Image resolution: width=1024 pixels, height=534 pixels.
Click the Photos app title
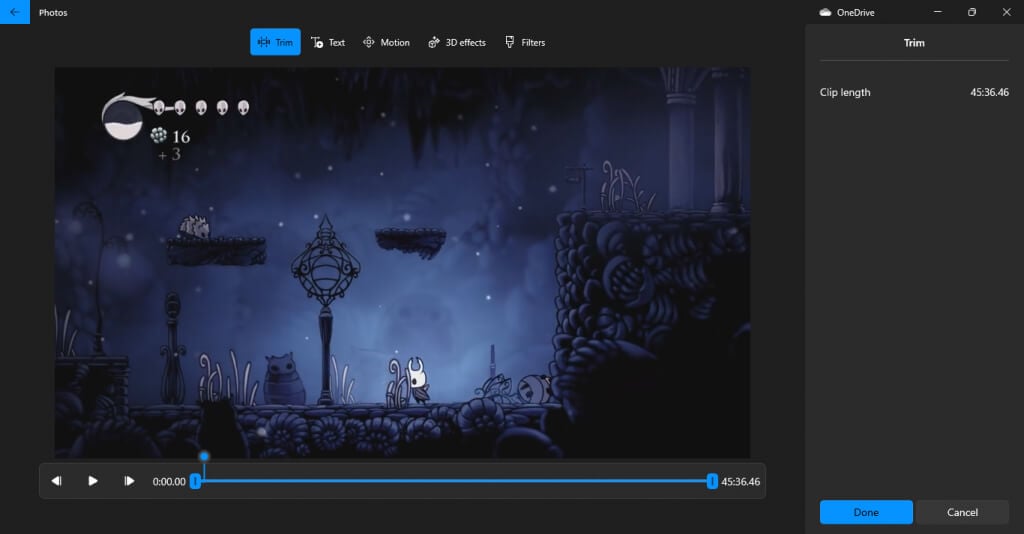point(53,12)
